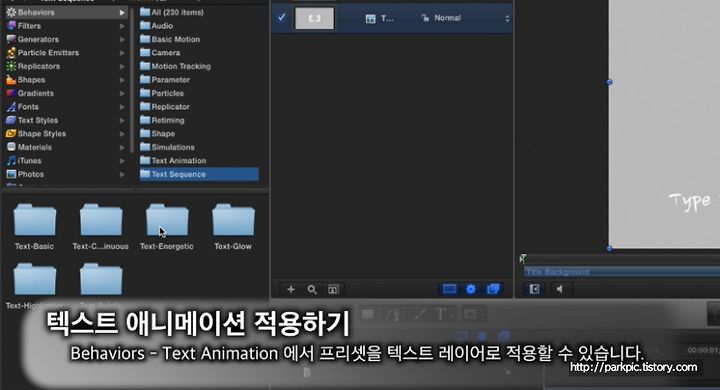Open the Text-Highlighter preset folder
The image size is (720, 390).
click(x=34, y=285)
